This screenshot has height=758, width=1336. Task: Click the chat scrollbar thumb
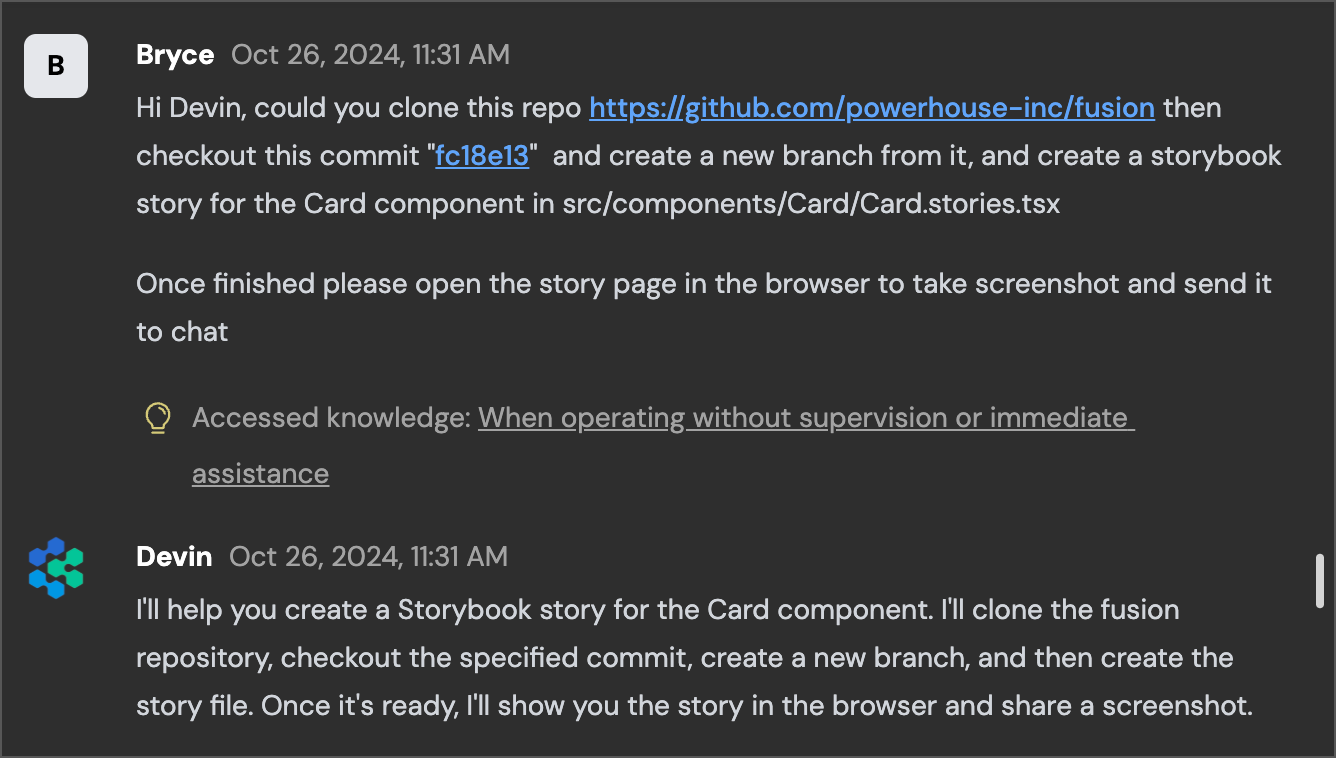tap(1321, 580)
